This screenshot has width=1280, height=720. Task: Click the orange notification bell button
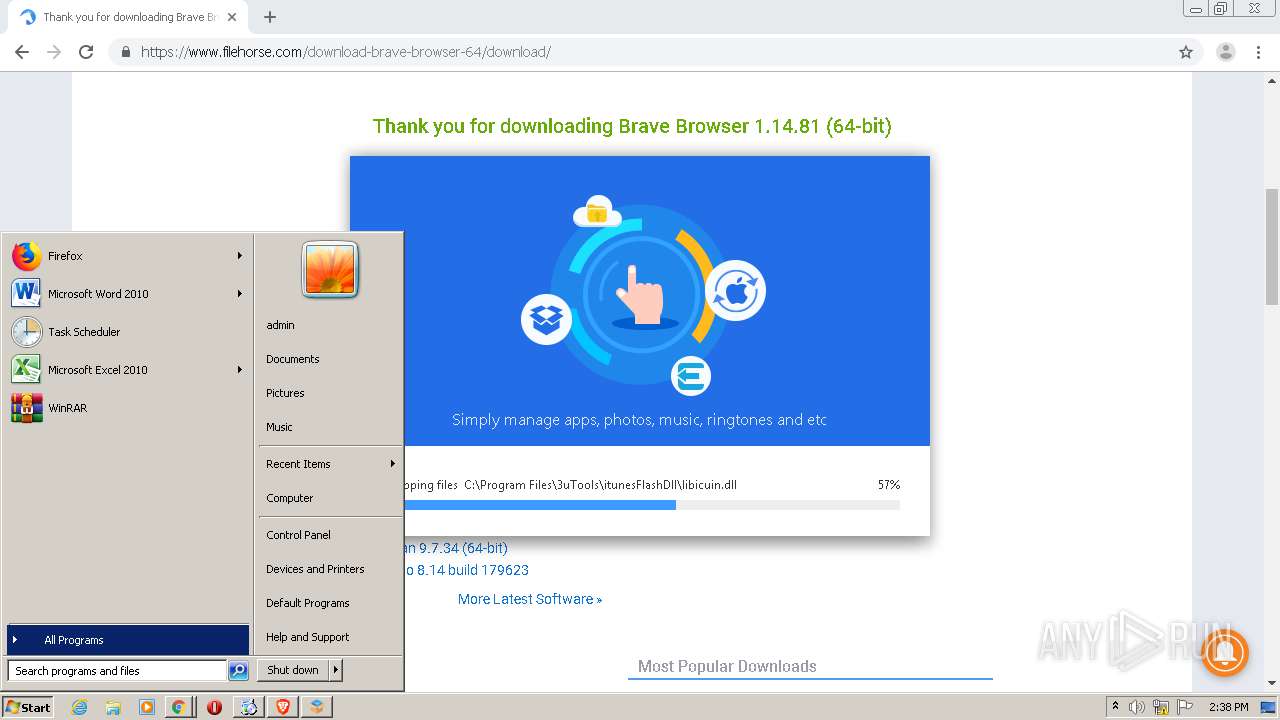1224,653
